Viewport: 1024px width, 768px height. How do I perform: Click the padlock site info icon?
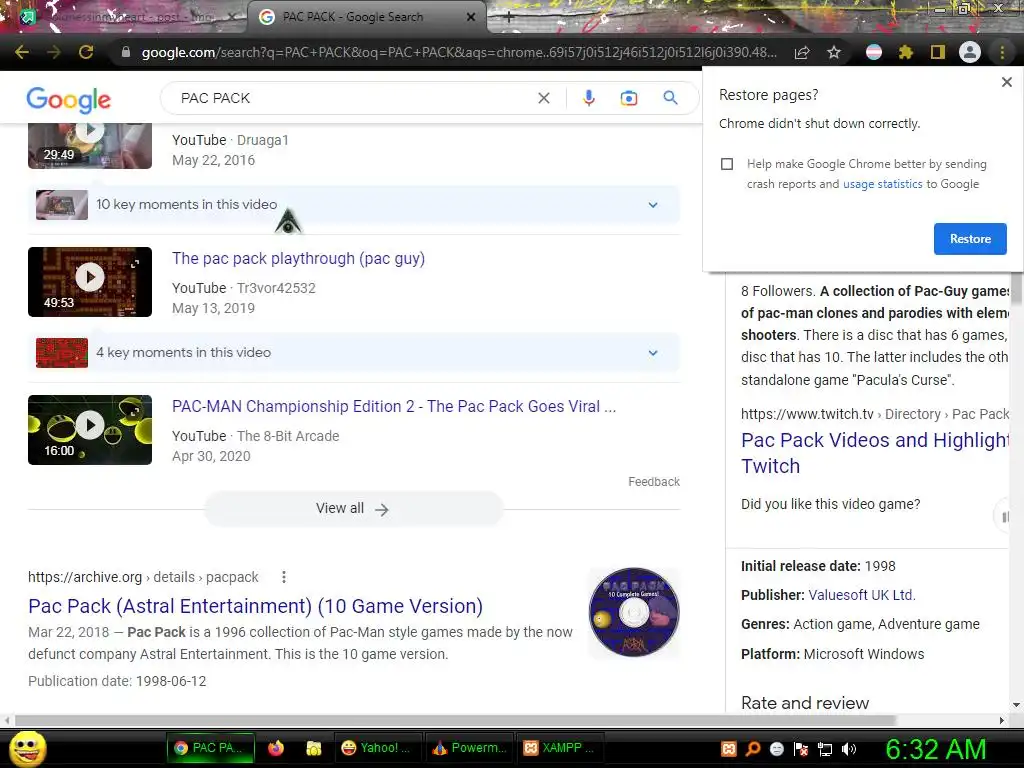126,52
